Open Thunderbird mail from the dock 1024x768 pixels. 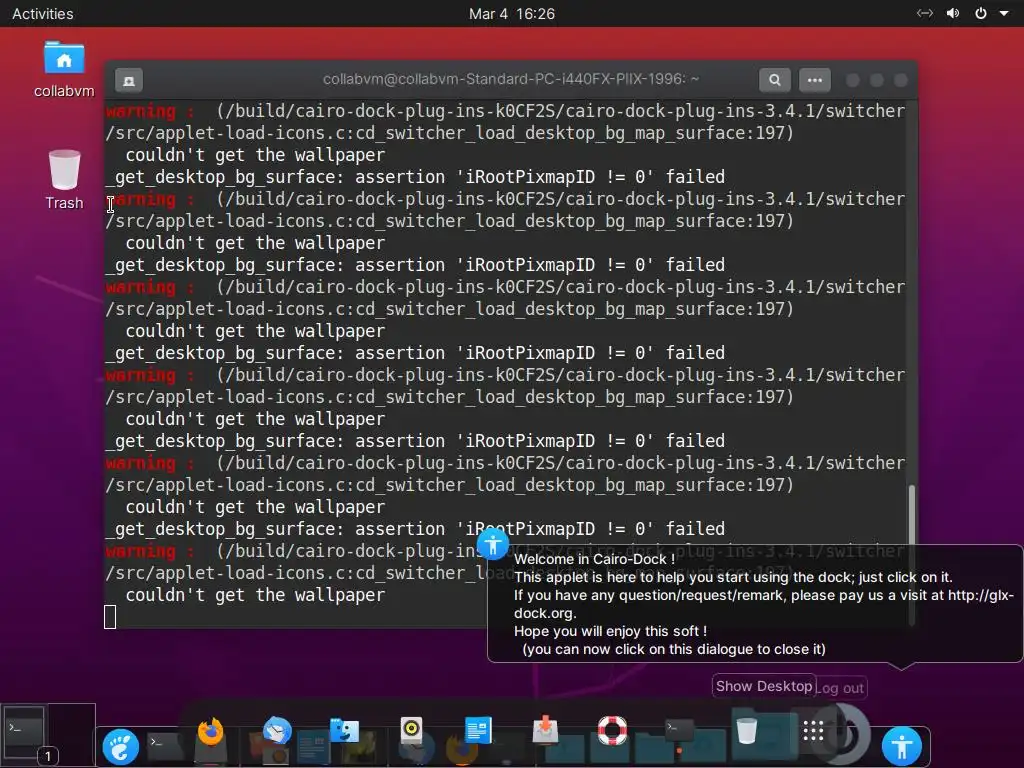[x=277, y=730]
